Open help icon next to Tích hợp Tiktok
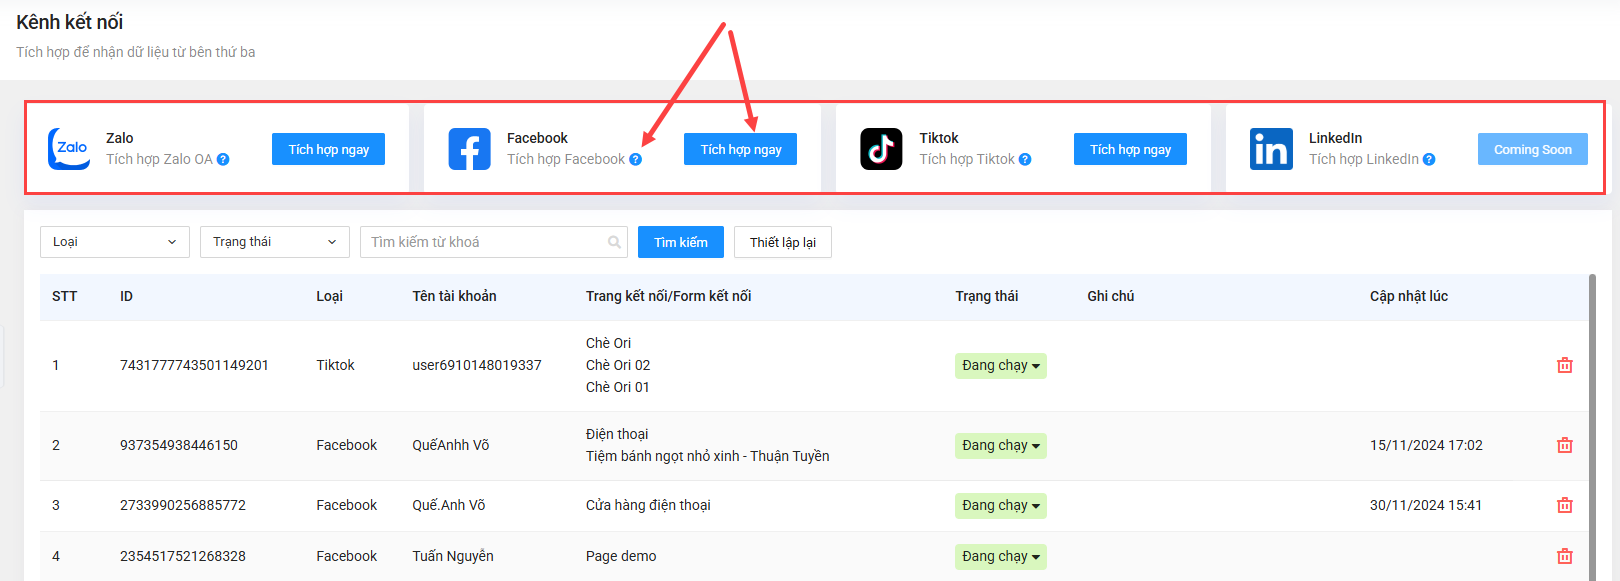This screenshot has height=581, width=1620. pos(1025,159)
